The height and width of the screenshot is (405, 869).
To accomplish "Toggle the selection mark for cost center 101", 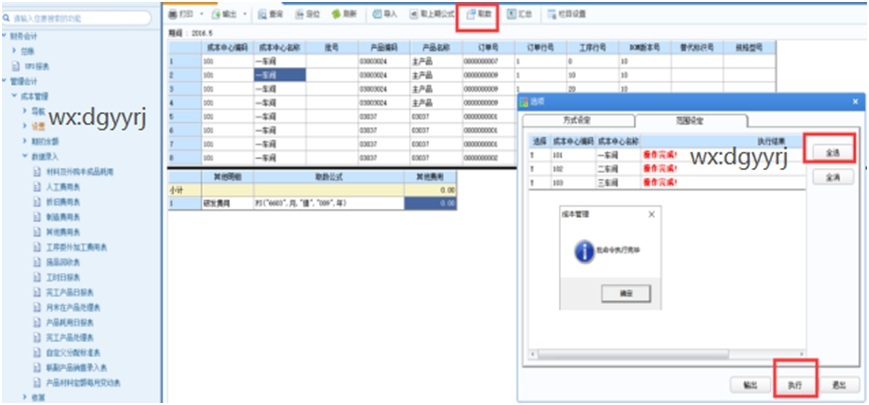I will (x=532, y=154).
